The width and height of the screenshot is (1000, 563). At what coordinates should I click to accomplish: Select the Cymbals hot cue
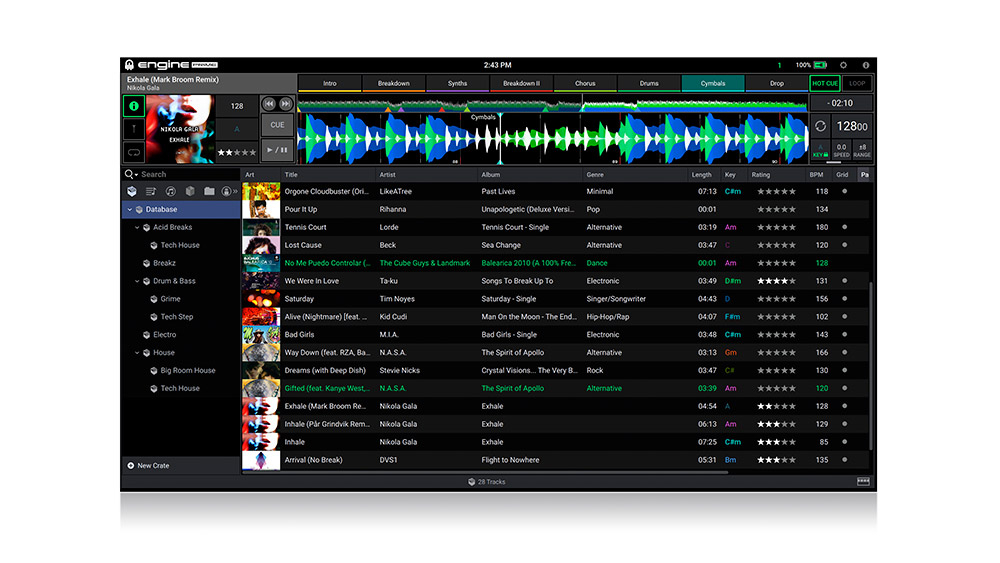click(712, 84)
